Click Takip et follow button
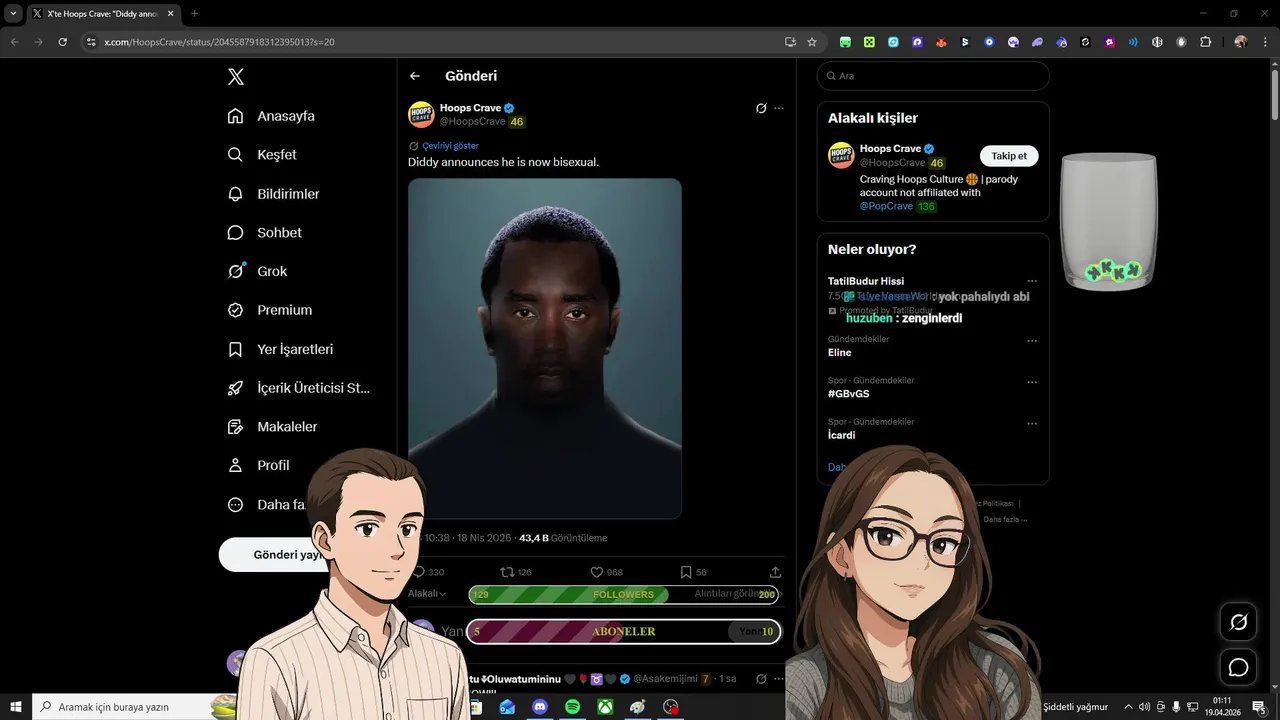Viewport: 1280px width, 720px height. 1009,156
